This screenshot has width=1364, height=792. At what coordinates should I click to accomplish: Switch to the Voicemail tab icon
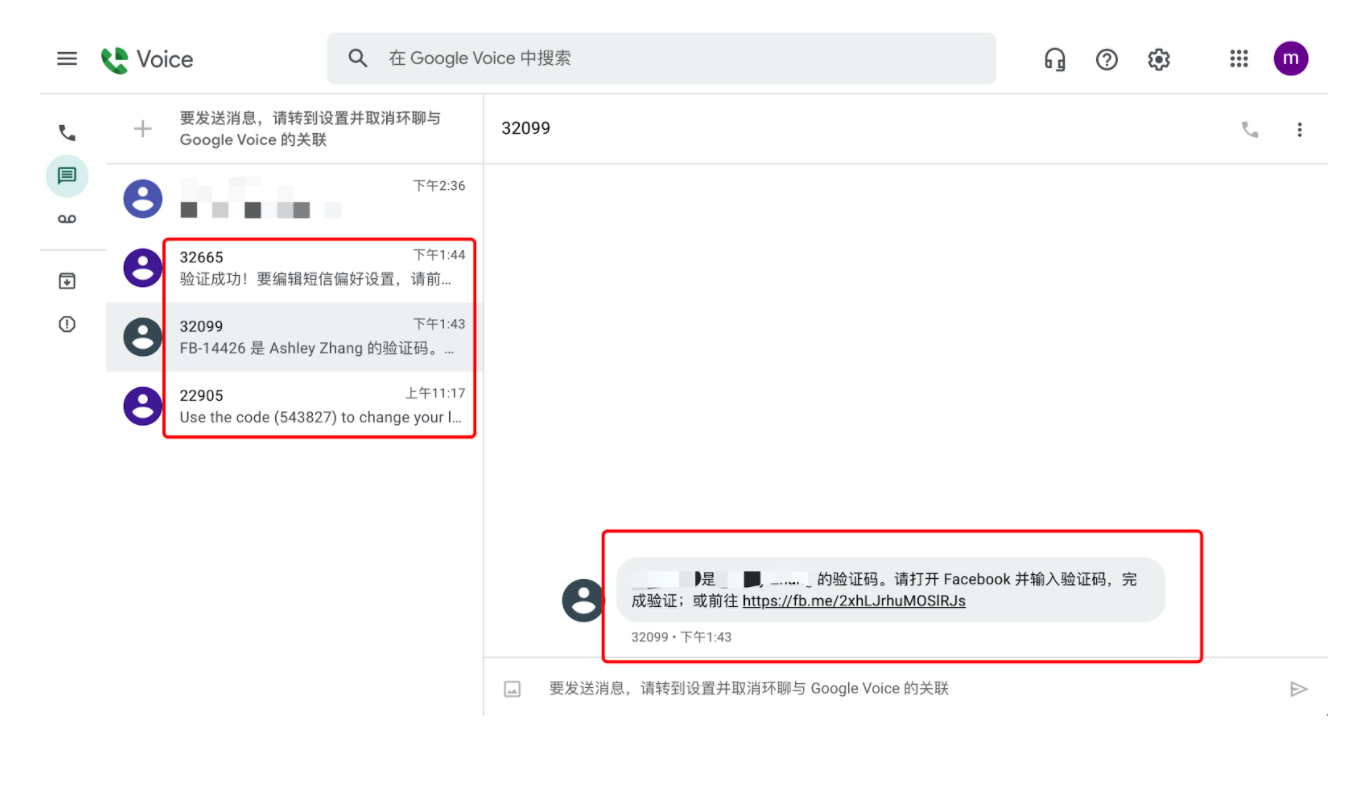click(67, 219)
